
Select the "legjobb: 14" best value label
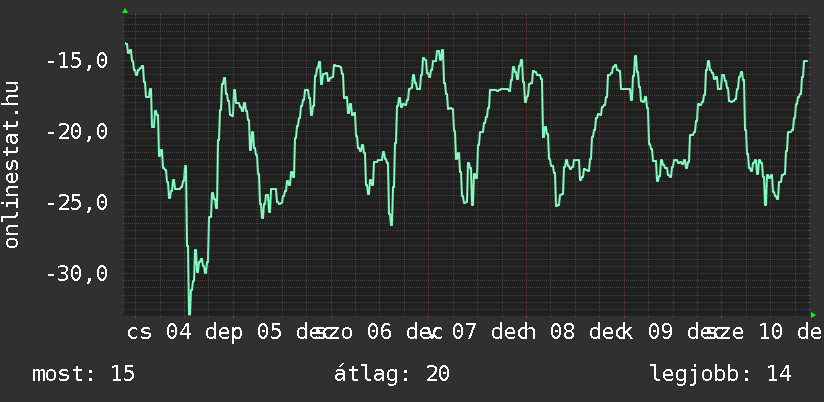[720, 374]
